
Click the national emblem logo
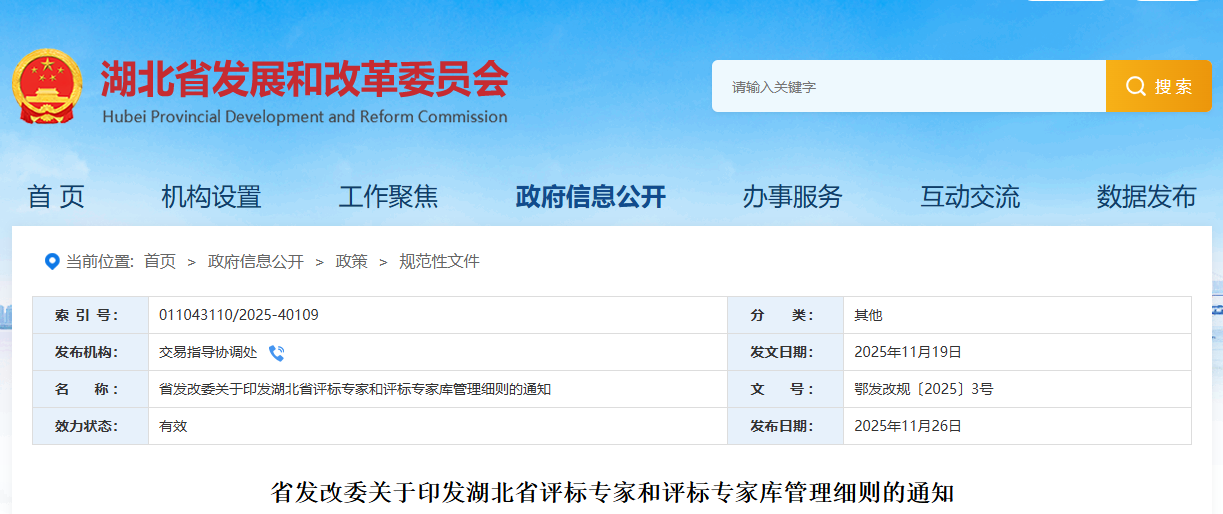49,87
